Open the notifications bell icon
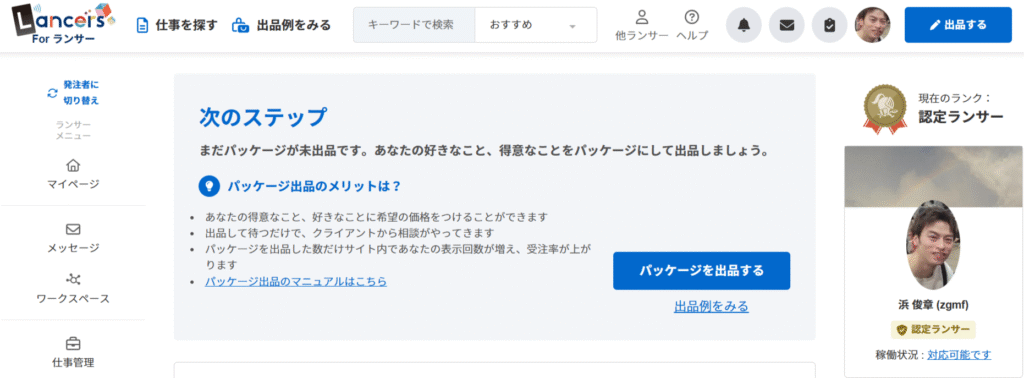This screenshot has width=1024, height=378. (x=744, y=25)
